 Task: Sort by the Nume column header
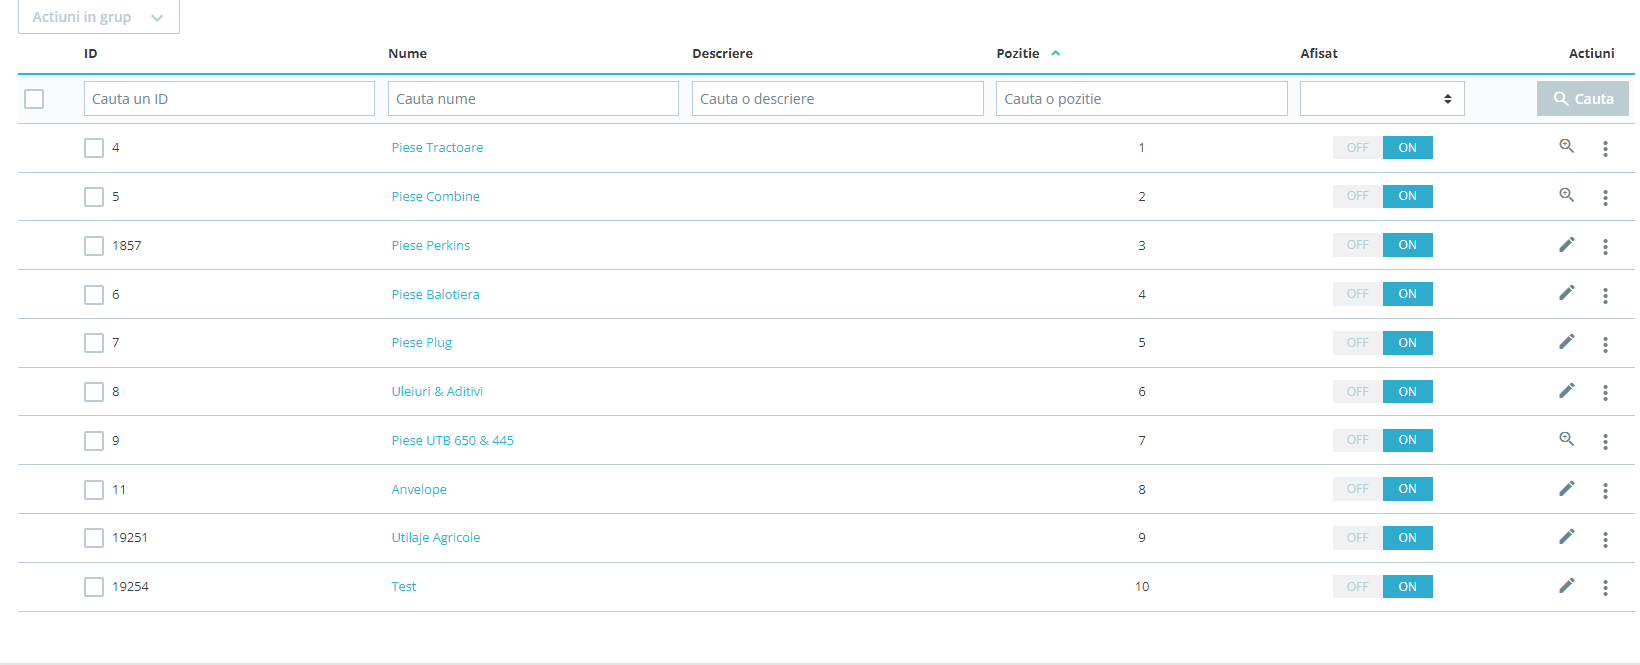coord(407,53)
